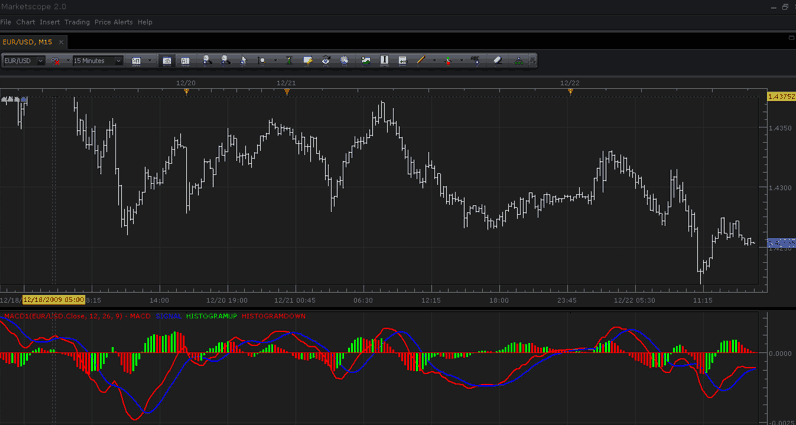Select the arrow cursor tool

click(x=243, y=61)
